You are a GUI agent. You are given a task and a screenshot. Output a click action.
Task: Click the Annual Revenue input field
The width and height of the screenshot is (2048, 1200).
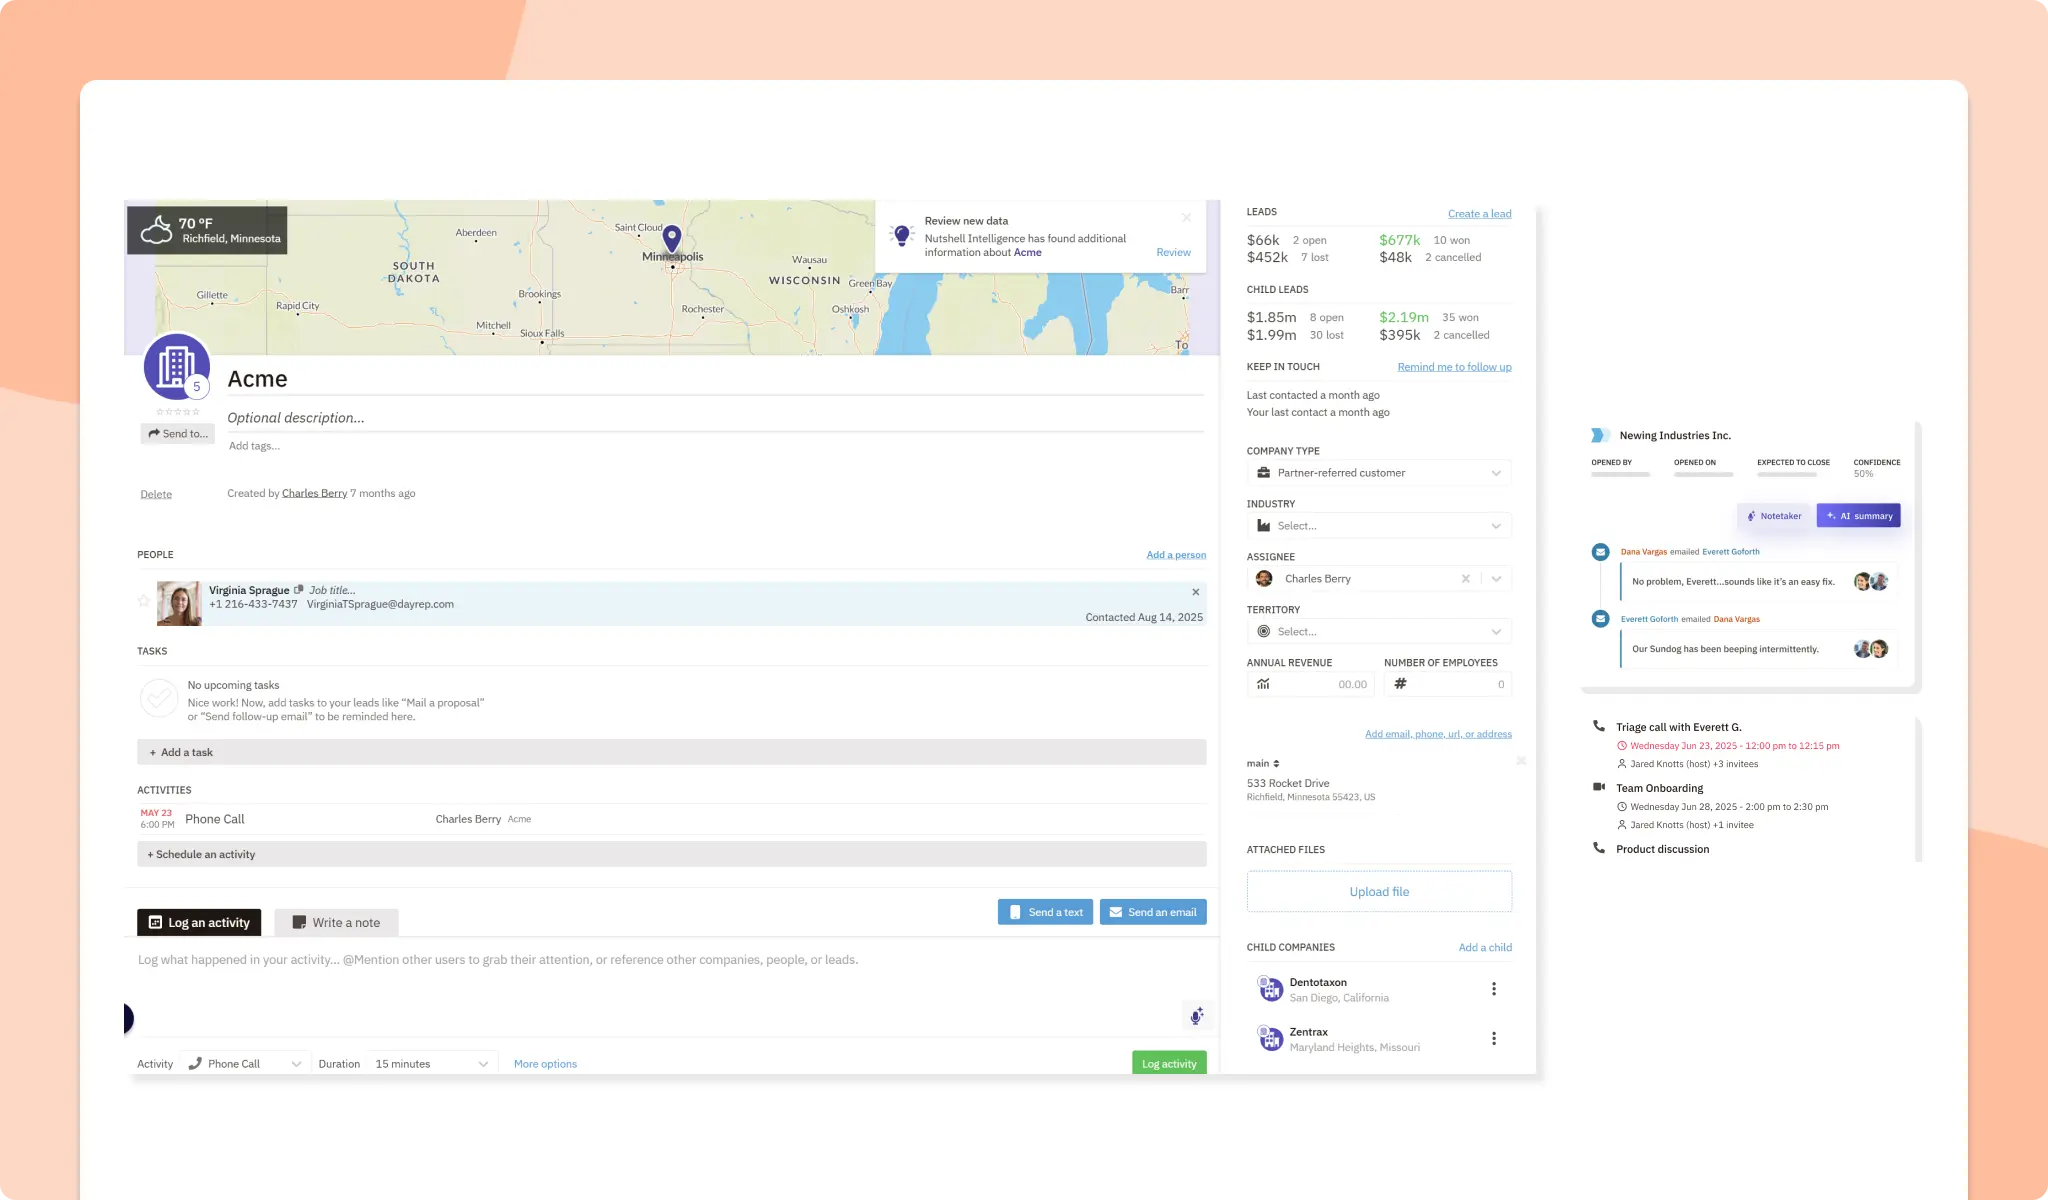click(x=1318, y=685)
